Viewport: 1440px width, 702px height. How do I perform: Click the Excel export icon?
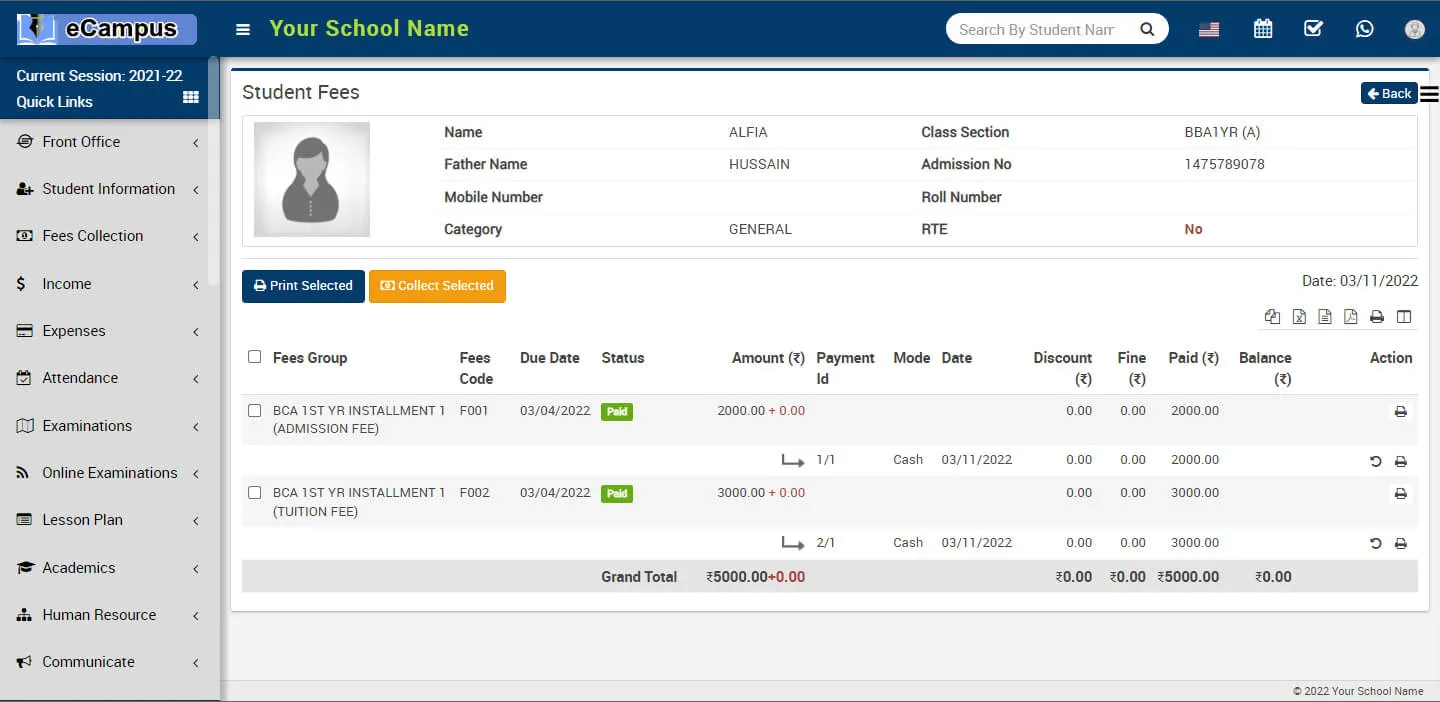[1298, 317]
